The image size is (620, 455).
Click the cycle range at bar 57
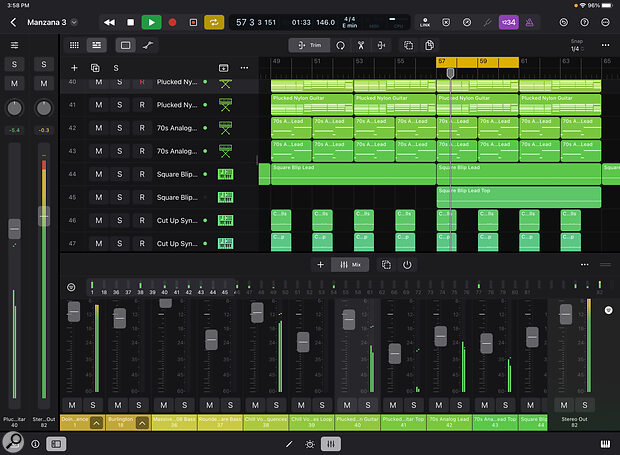(x=446, y=62)
